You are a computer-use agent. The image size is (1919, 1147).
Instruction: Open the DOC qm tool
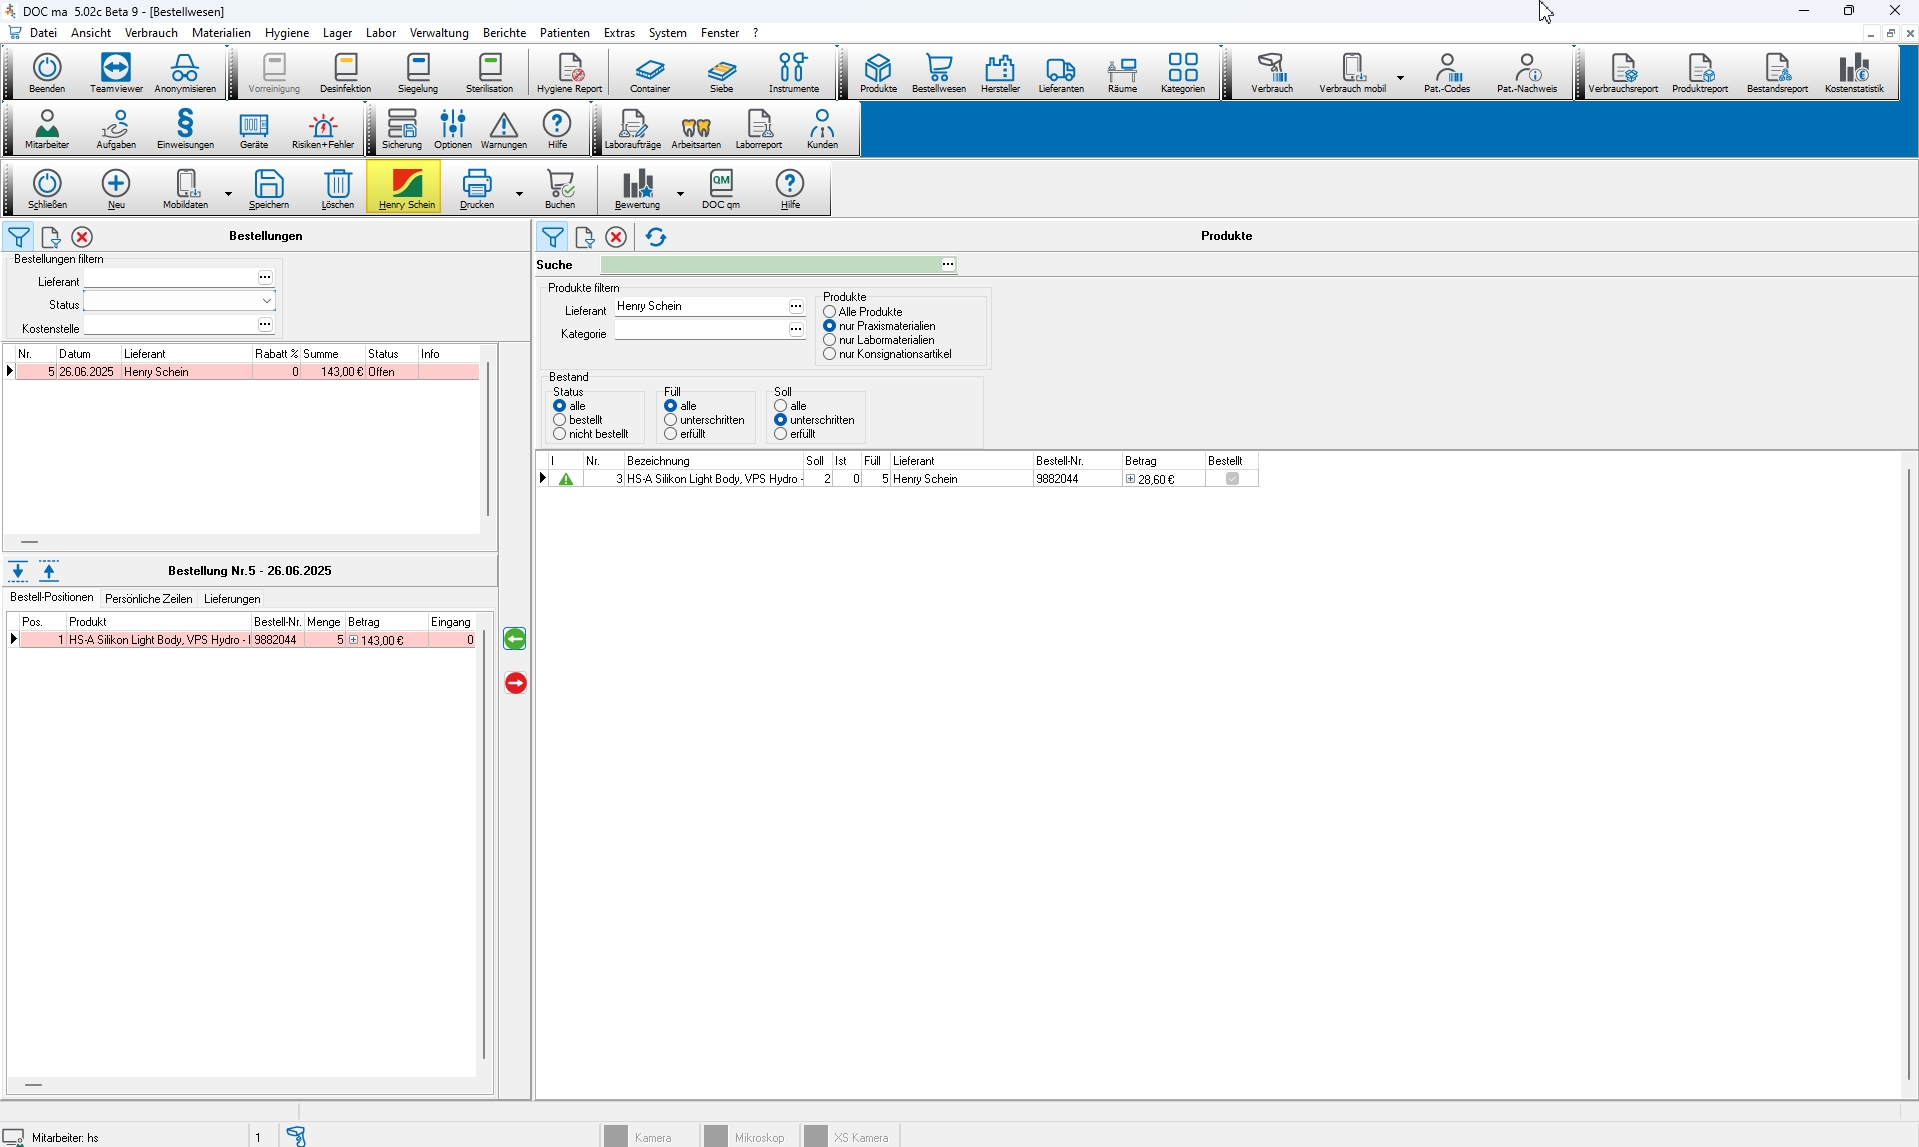pos(721,188)
